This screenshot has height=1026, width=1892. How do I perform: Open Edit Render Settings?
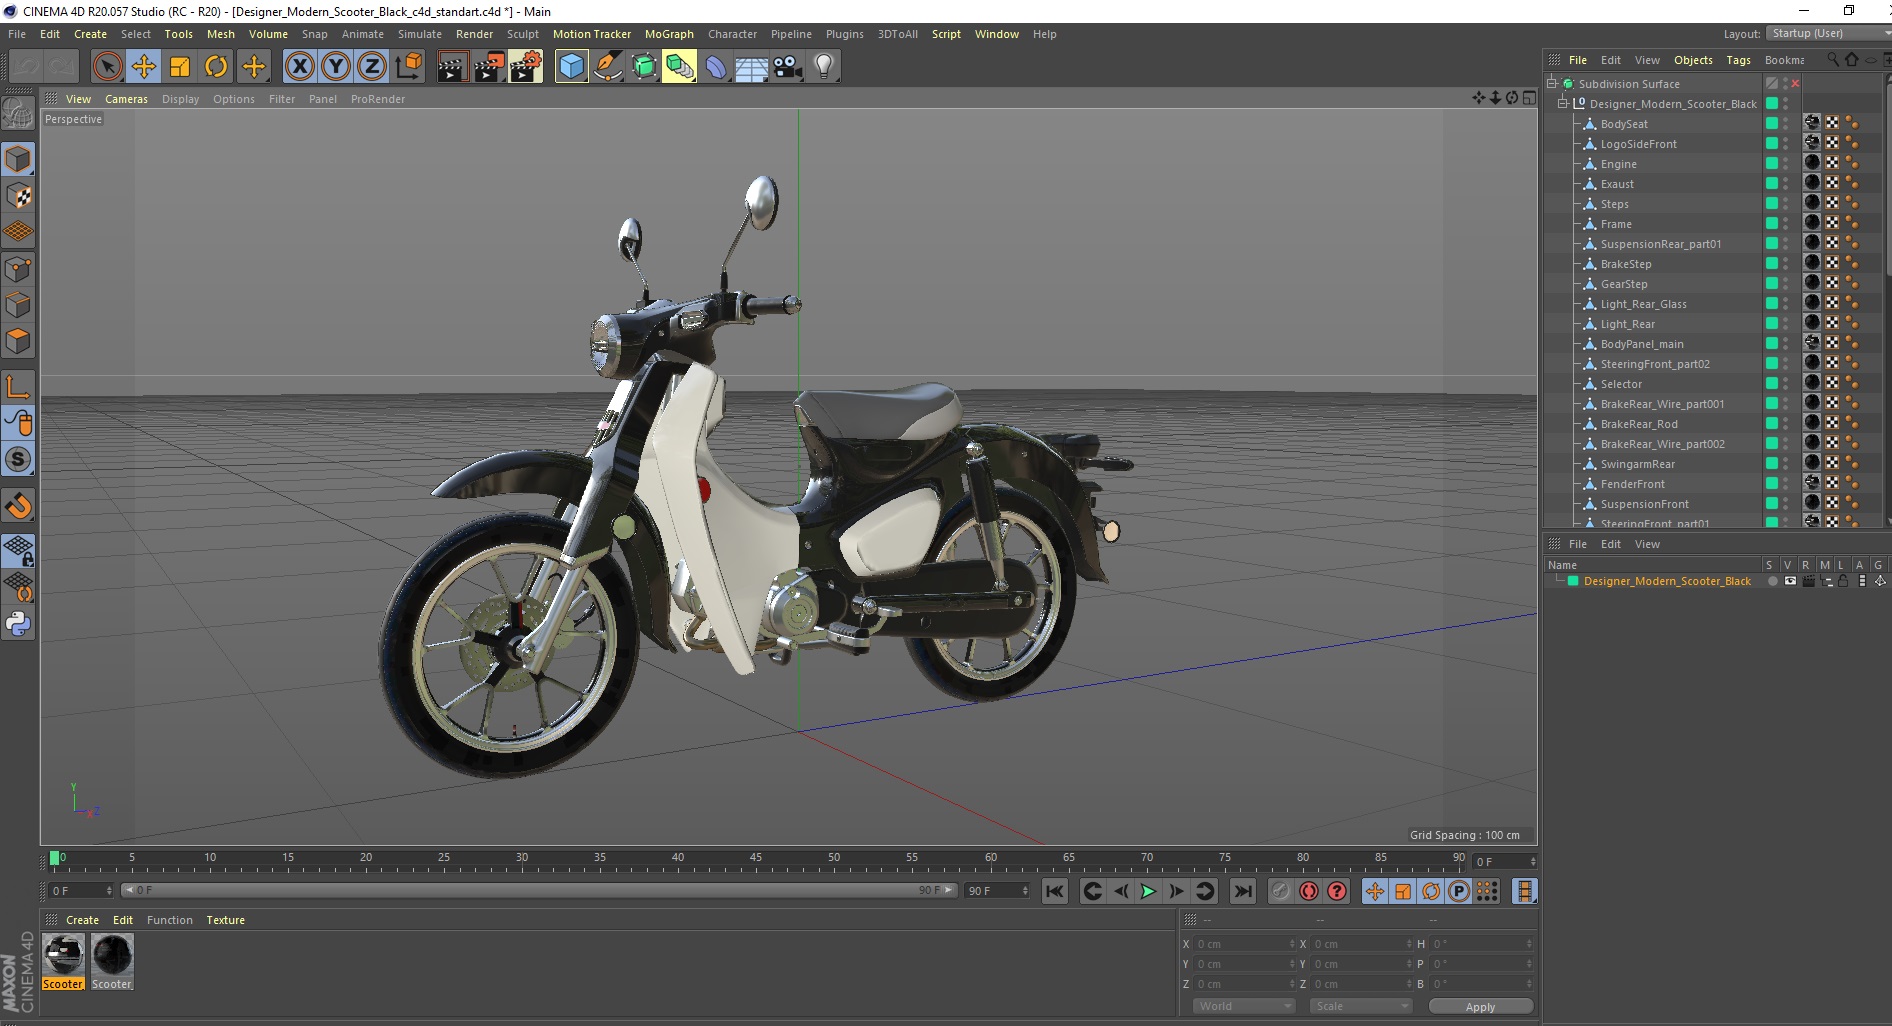point(526,67)
